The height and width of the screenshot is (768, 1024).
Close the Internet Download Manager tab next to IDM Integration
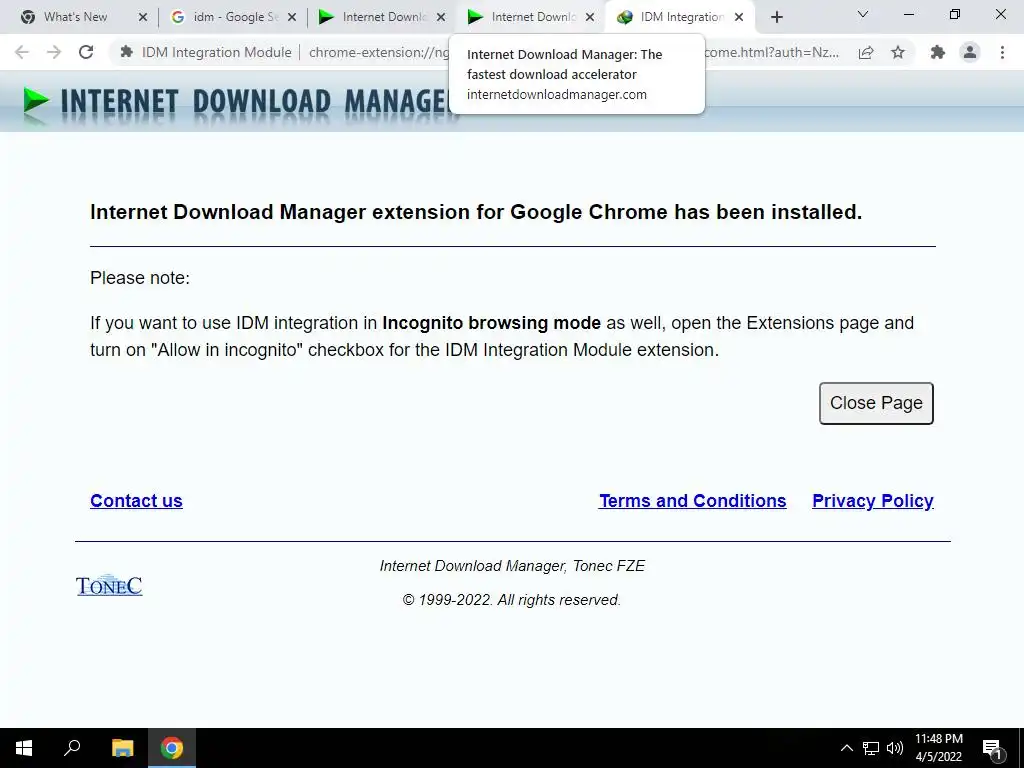[590, 18]
